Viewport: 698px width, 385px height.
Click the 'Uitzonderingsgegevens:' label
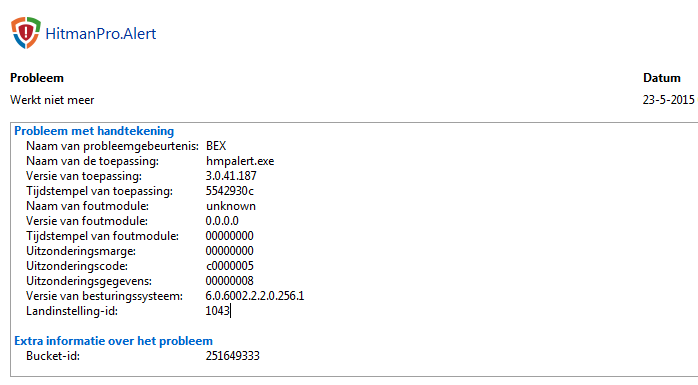point(89,281)
